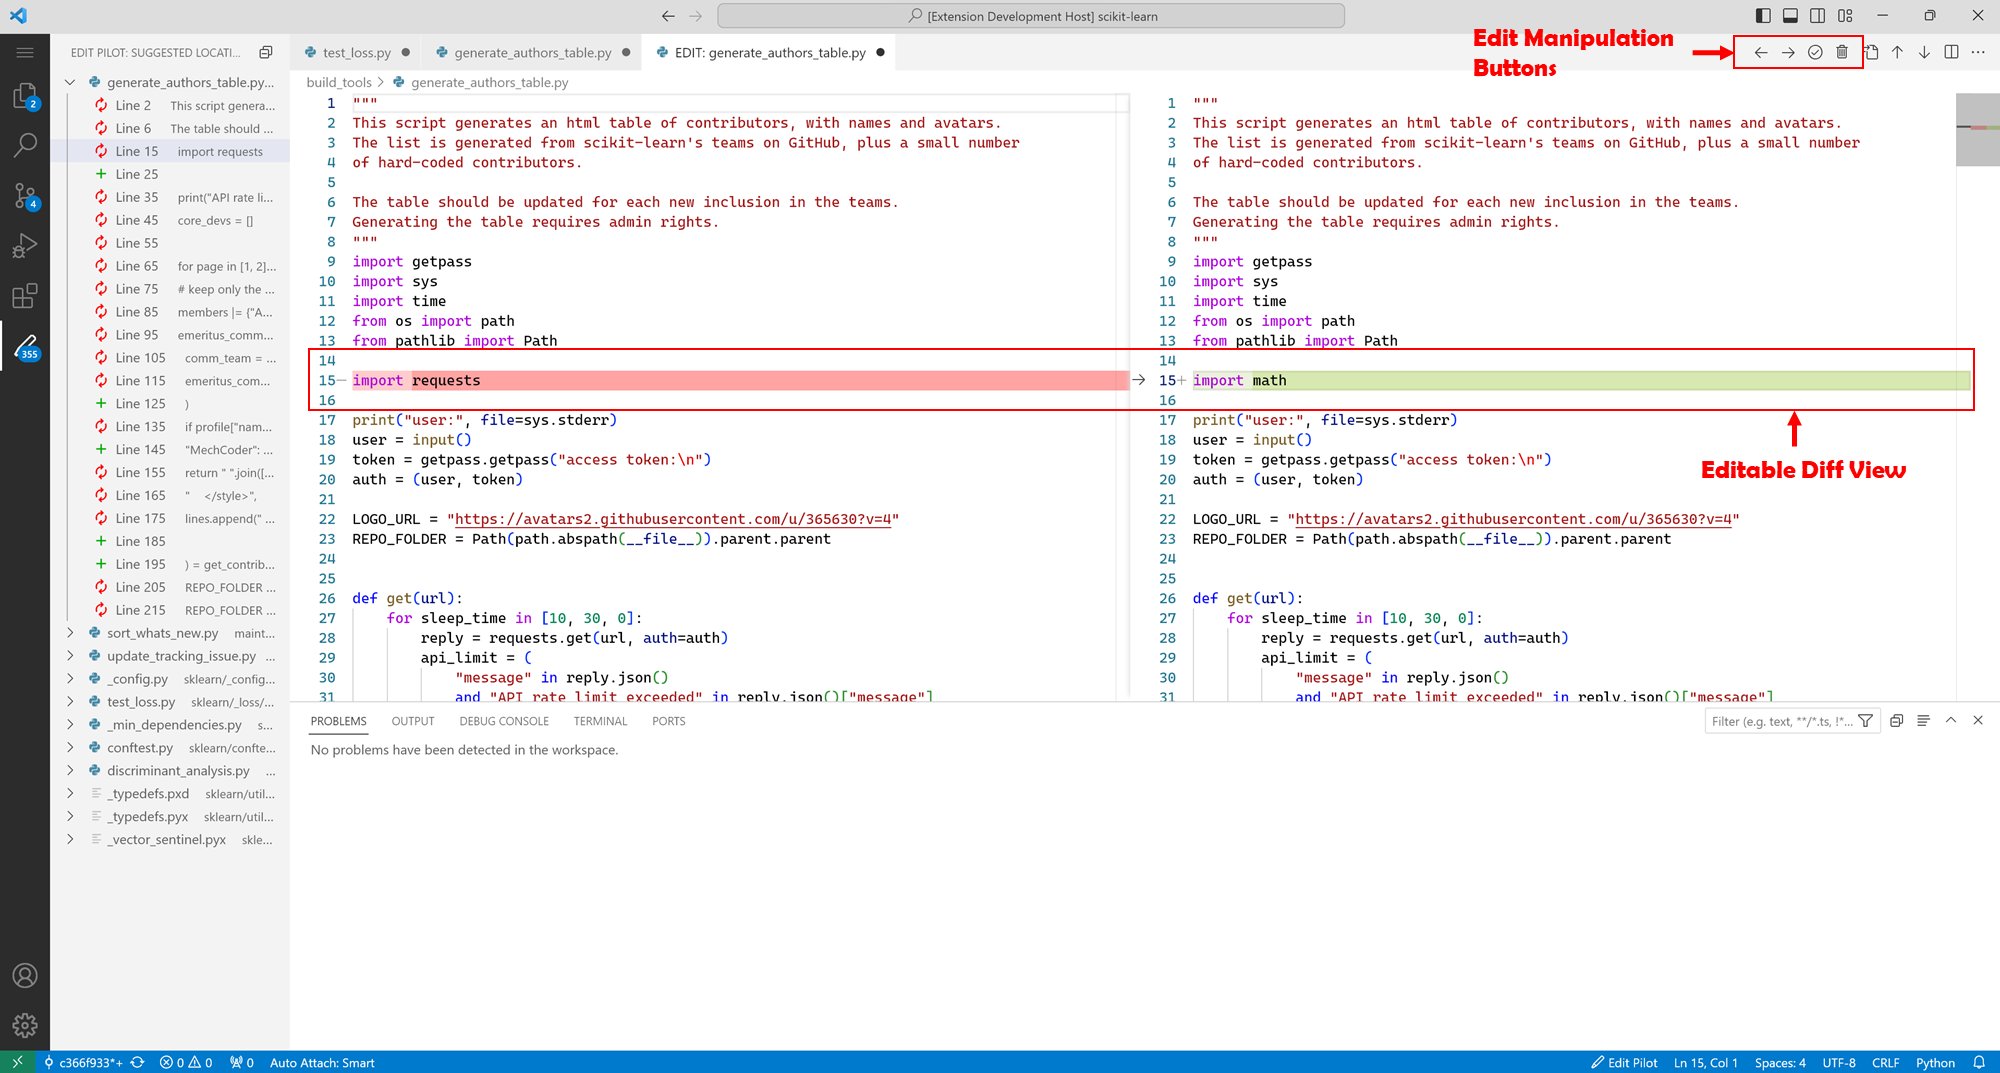Open the Extensions view icon
The width and height of the screenshot is (2000, 1073).
click(25, 296)
